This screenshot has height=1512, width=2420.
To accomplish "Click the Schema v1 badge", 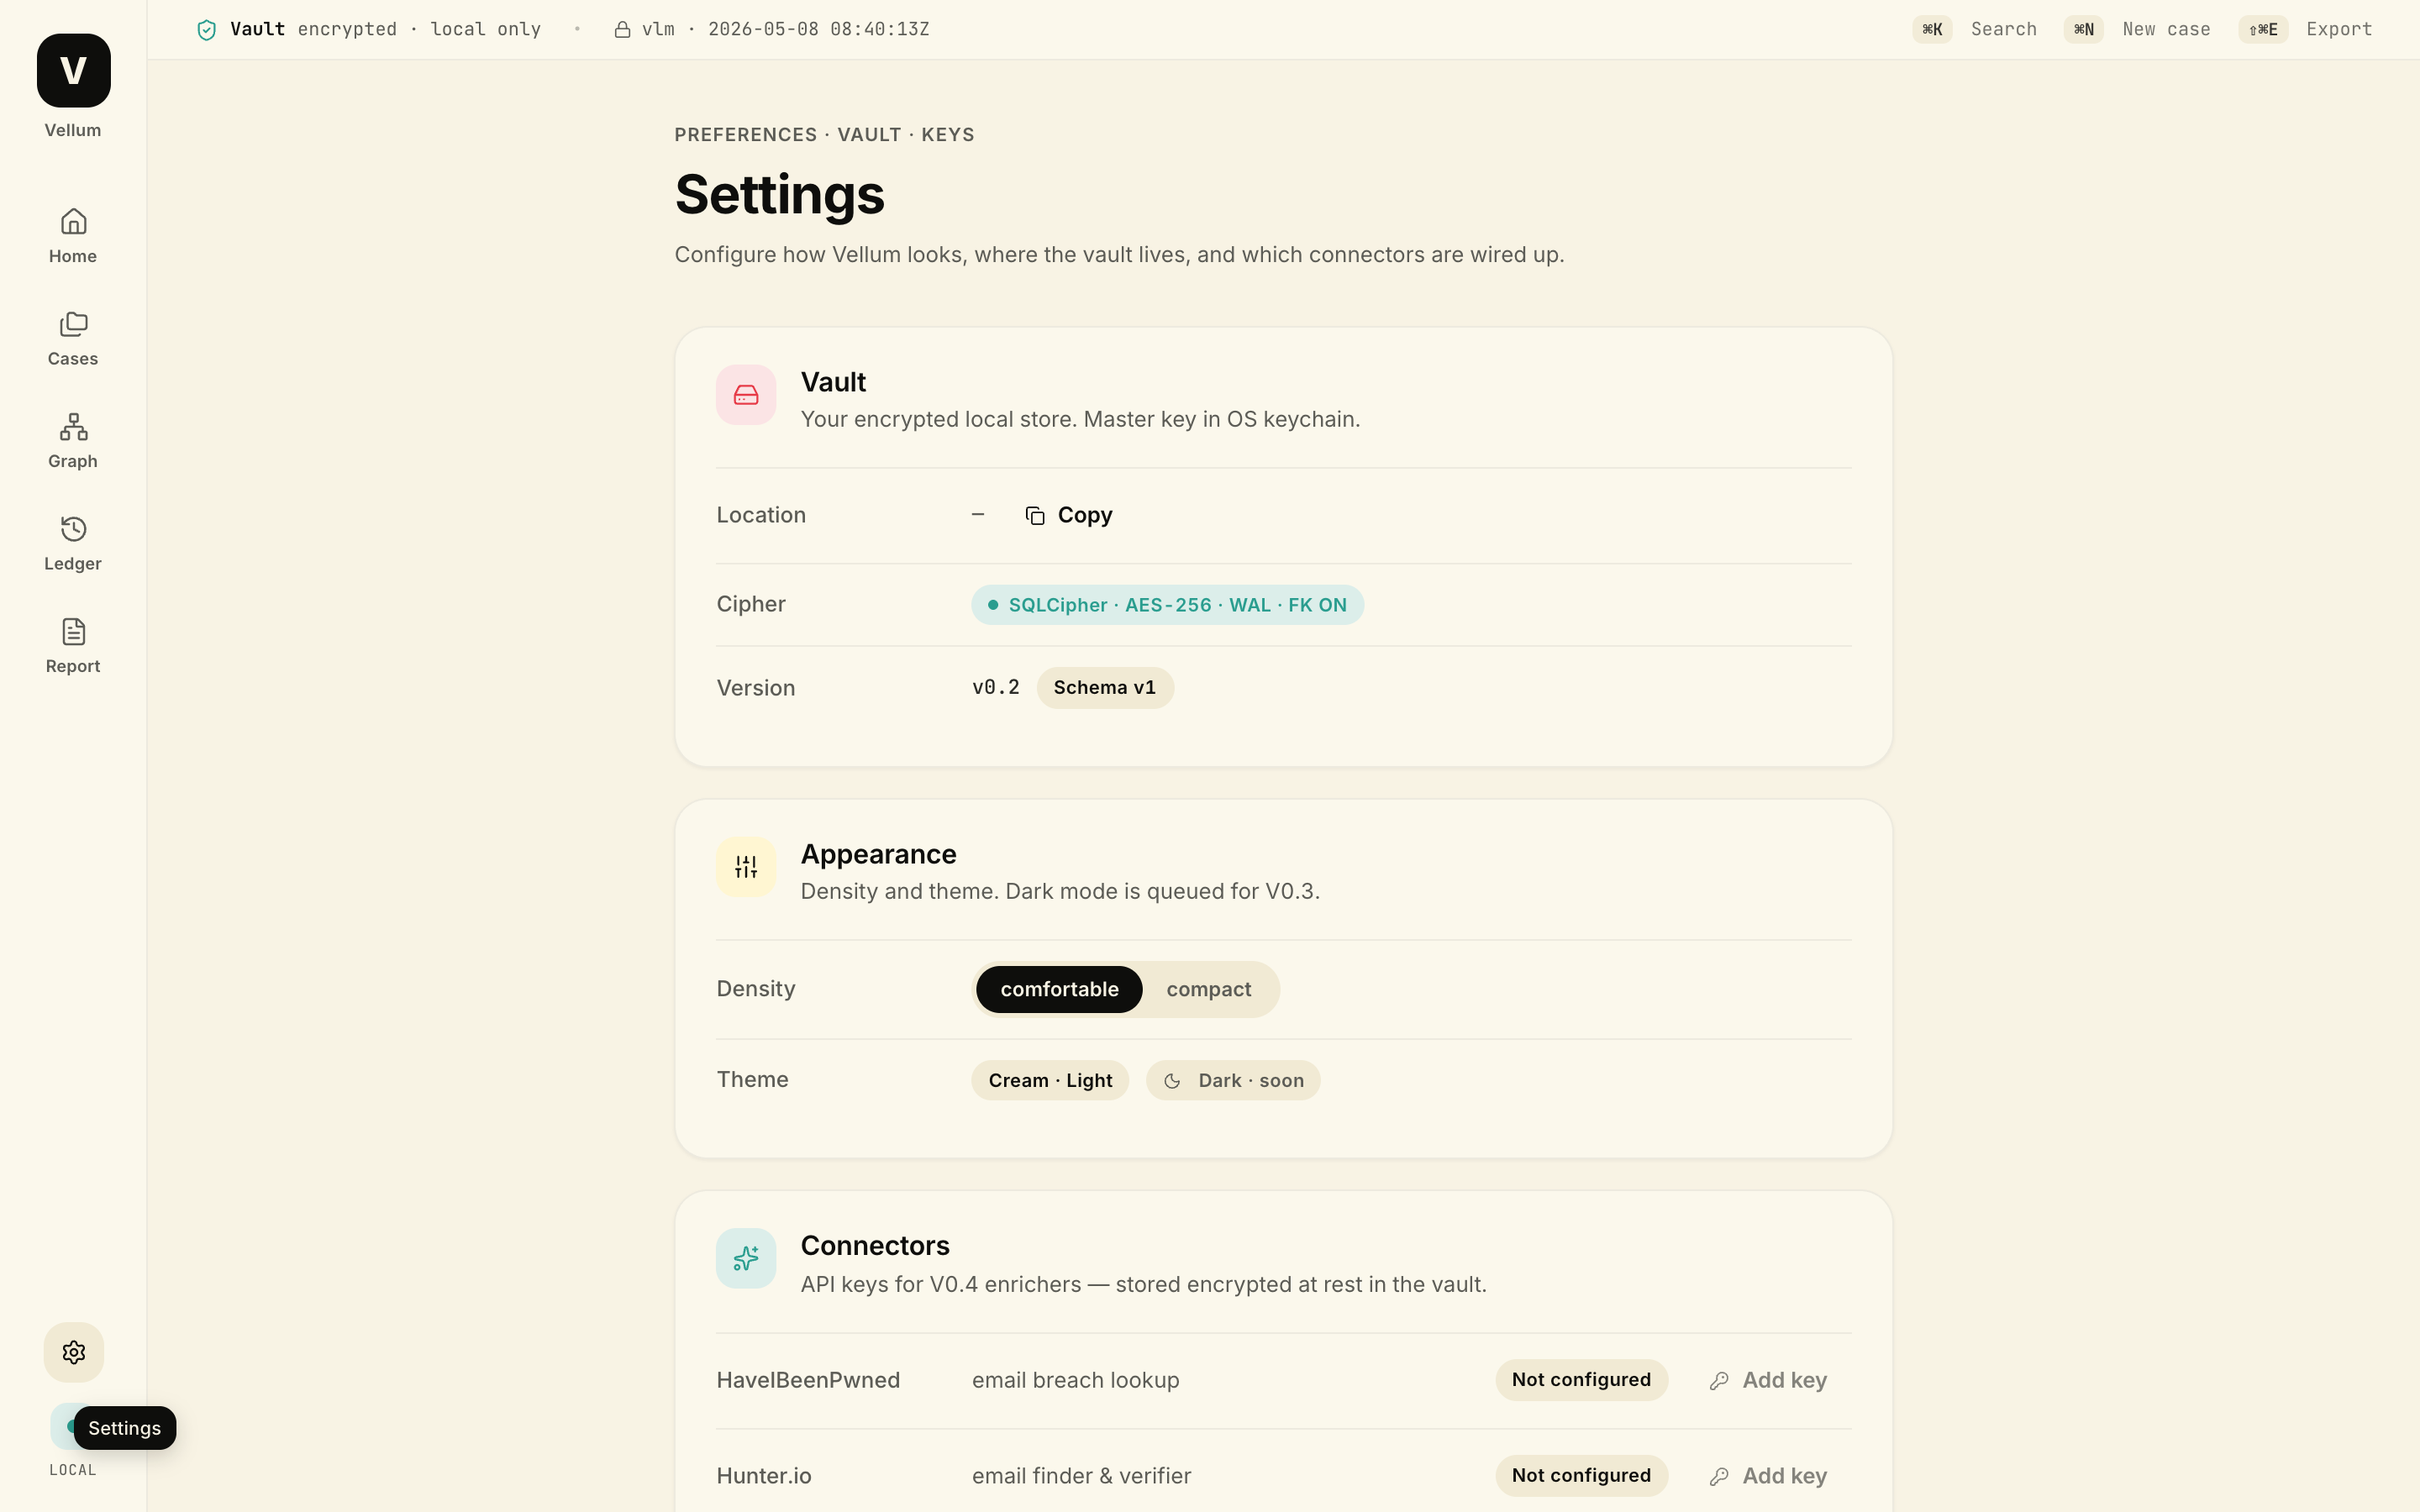I will click(1104, 688).
